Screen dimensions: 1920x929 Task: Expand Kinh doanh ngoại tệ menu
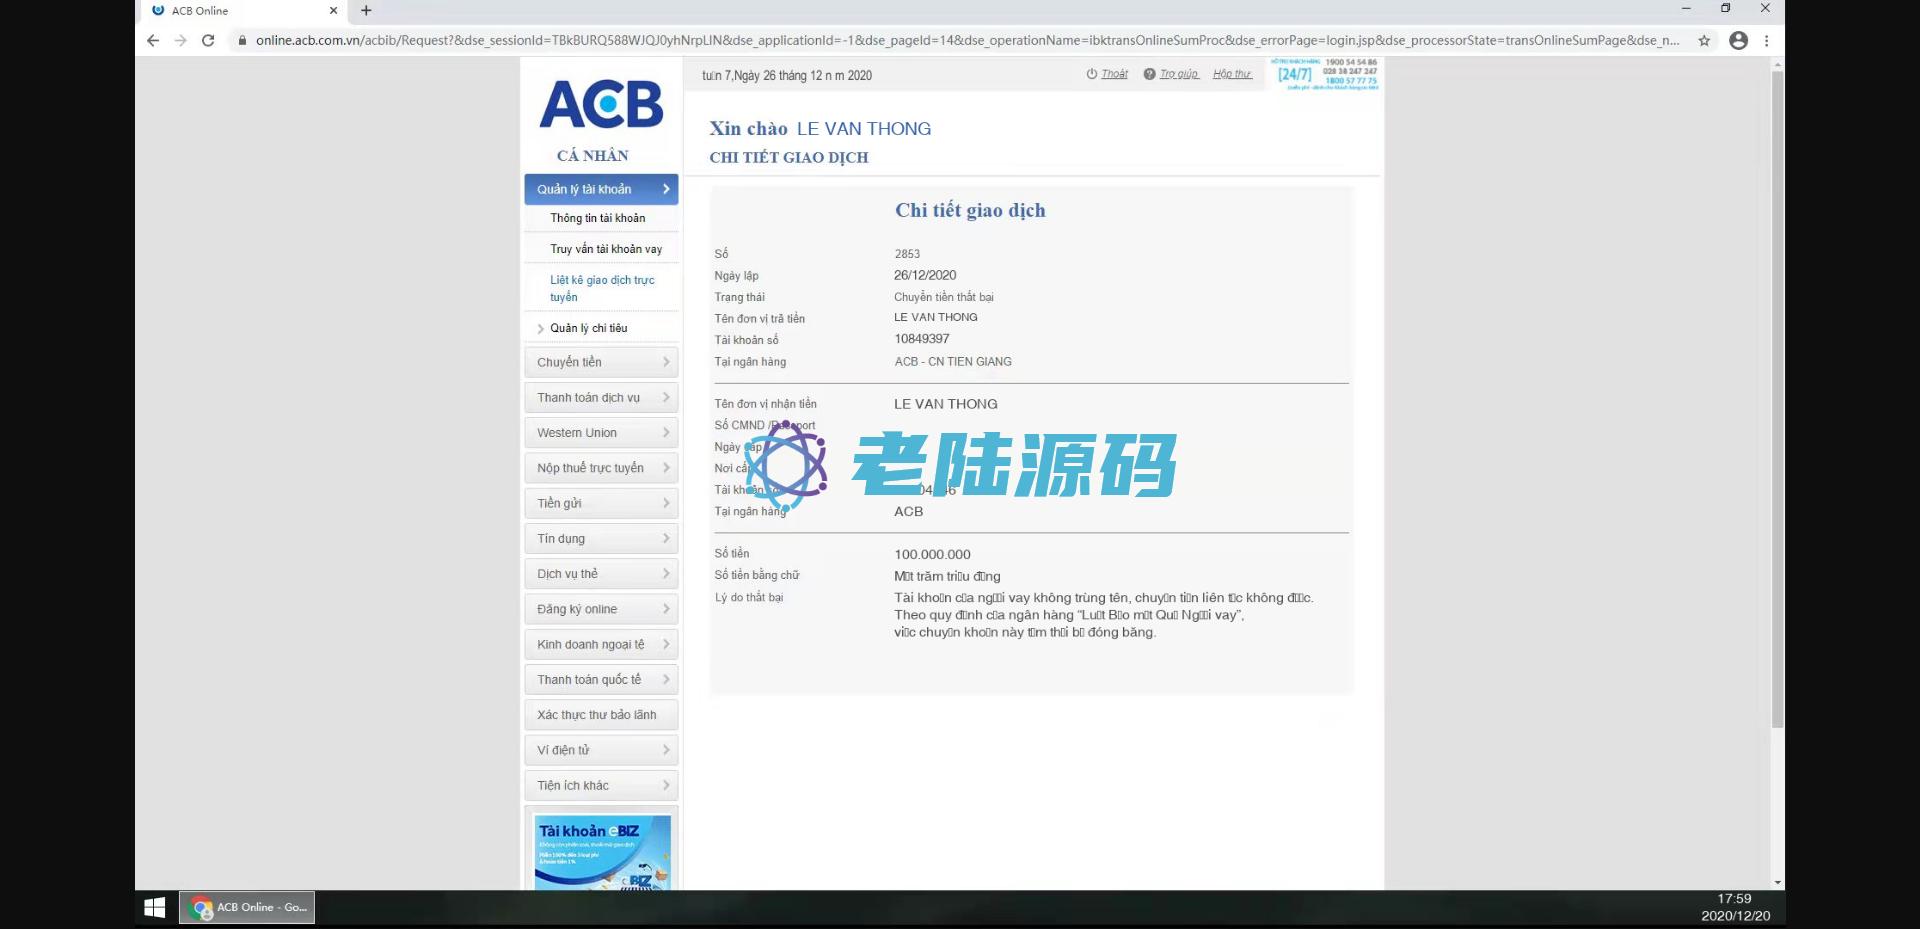point(601,645)
